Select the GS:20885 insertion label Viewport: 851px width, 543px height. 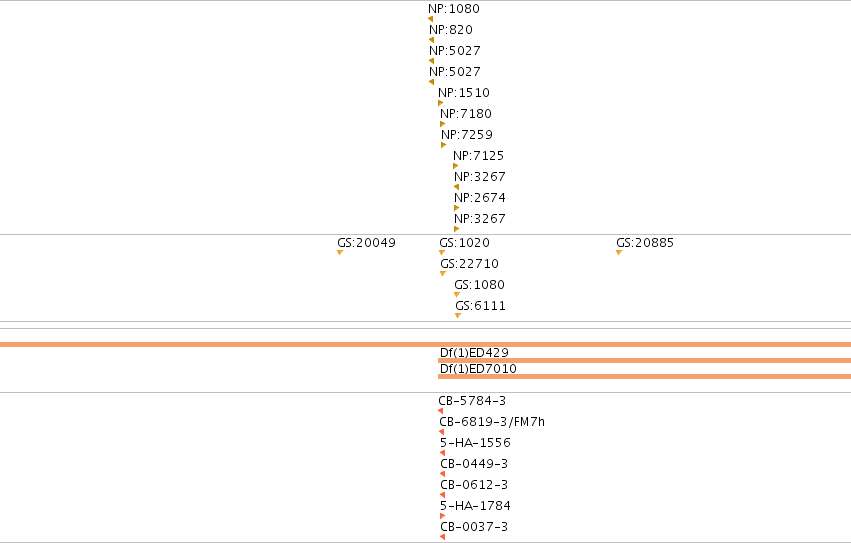click(x=645, y=243)
